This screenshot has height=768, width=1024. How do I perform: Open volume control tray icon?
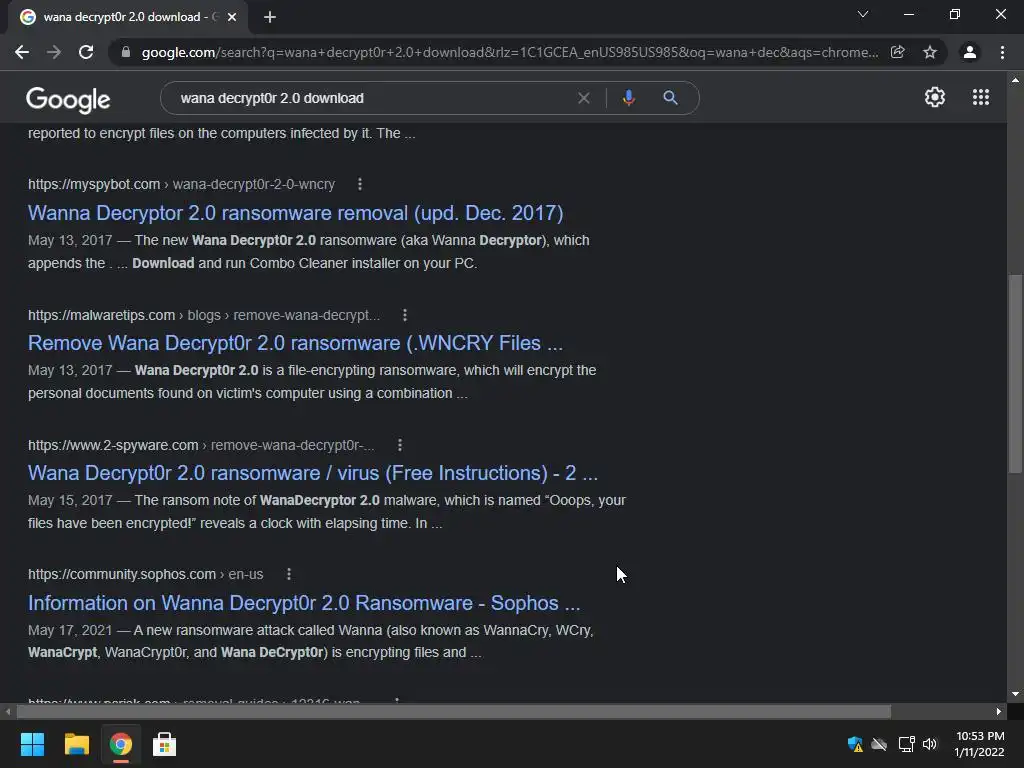pyautogui.click(x=930, y=744)
